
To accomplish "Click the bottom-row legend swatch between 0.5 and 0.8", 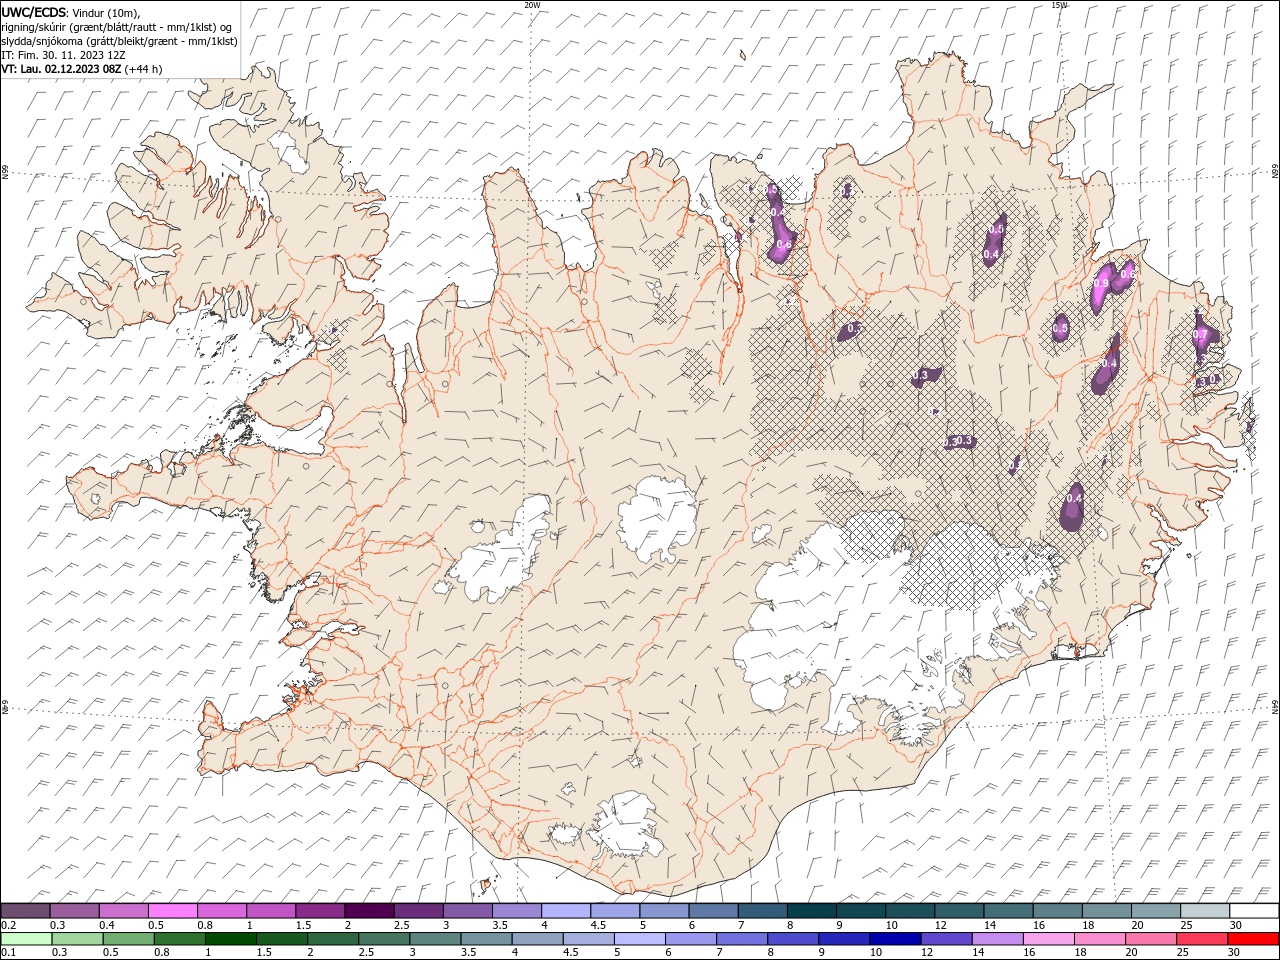I will 129,939.
